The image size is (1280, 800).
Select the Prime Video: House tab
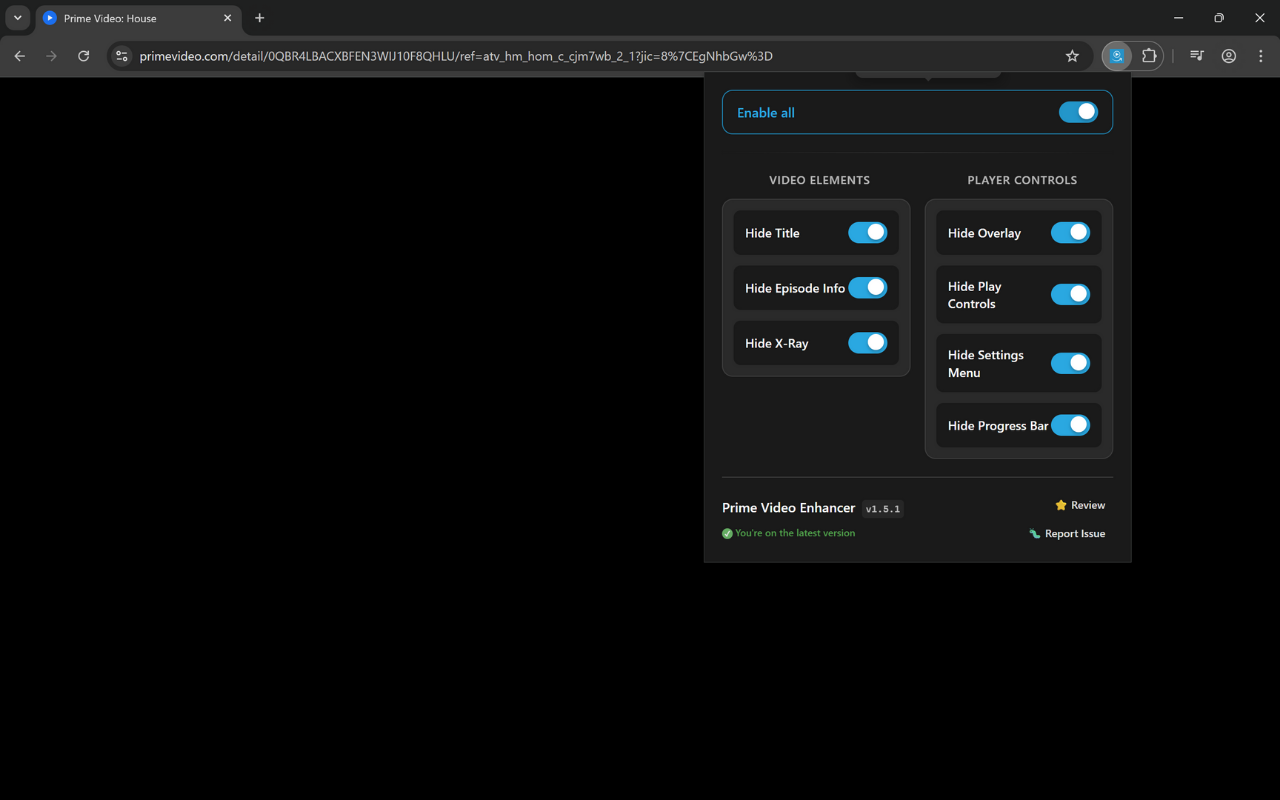coord(138,18)
